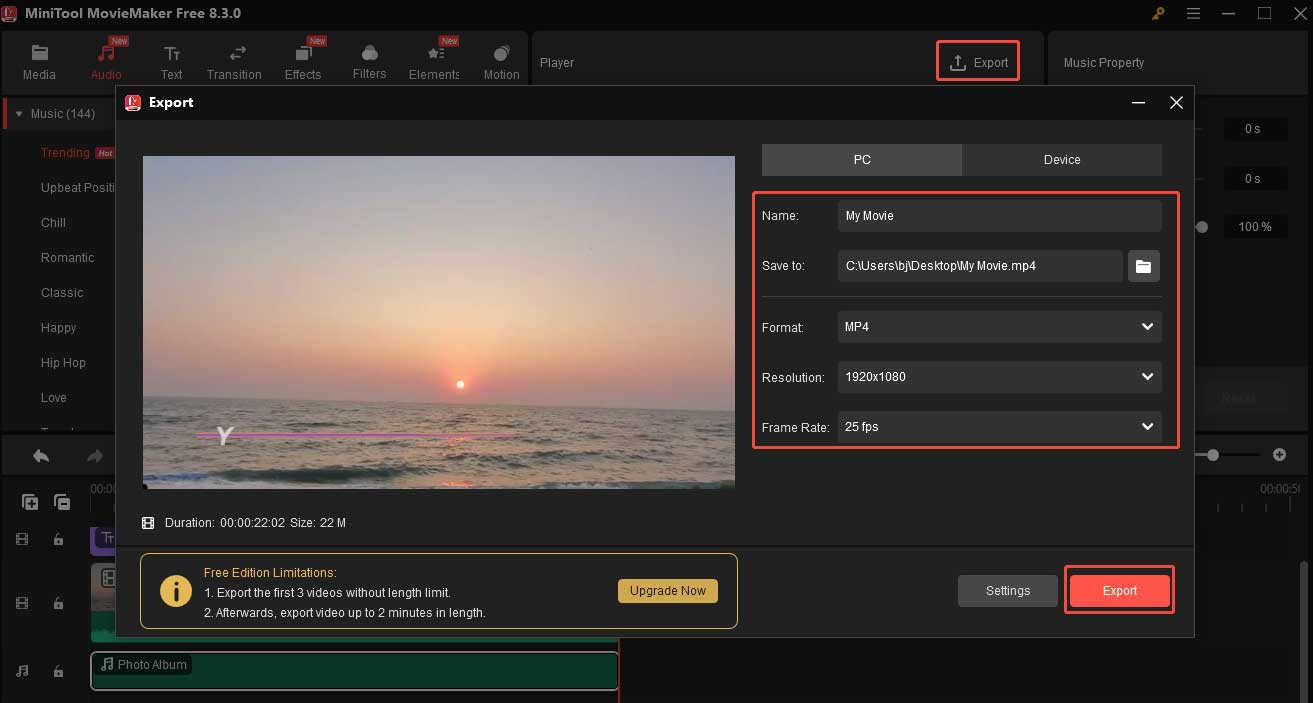This screenshot has width=1313, height=703.
Task: Select the Upbeat Positive music category
Action: 78,188
